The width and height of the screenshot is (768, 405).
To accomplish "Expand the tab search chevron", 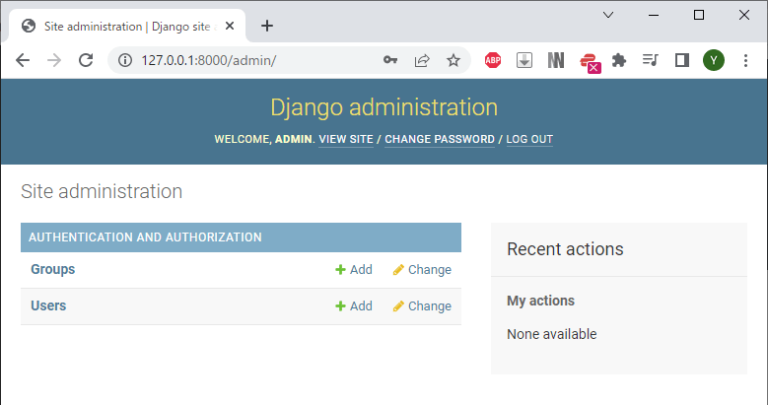I will pos(608,15).
